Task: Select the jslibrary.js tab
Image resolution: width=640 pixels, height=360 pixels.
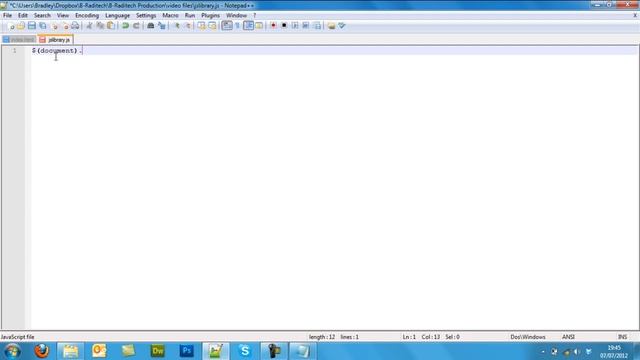Action: click(55, 40)
